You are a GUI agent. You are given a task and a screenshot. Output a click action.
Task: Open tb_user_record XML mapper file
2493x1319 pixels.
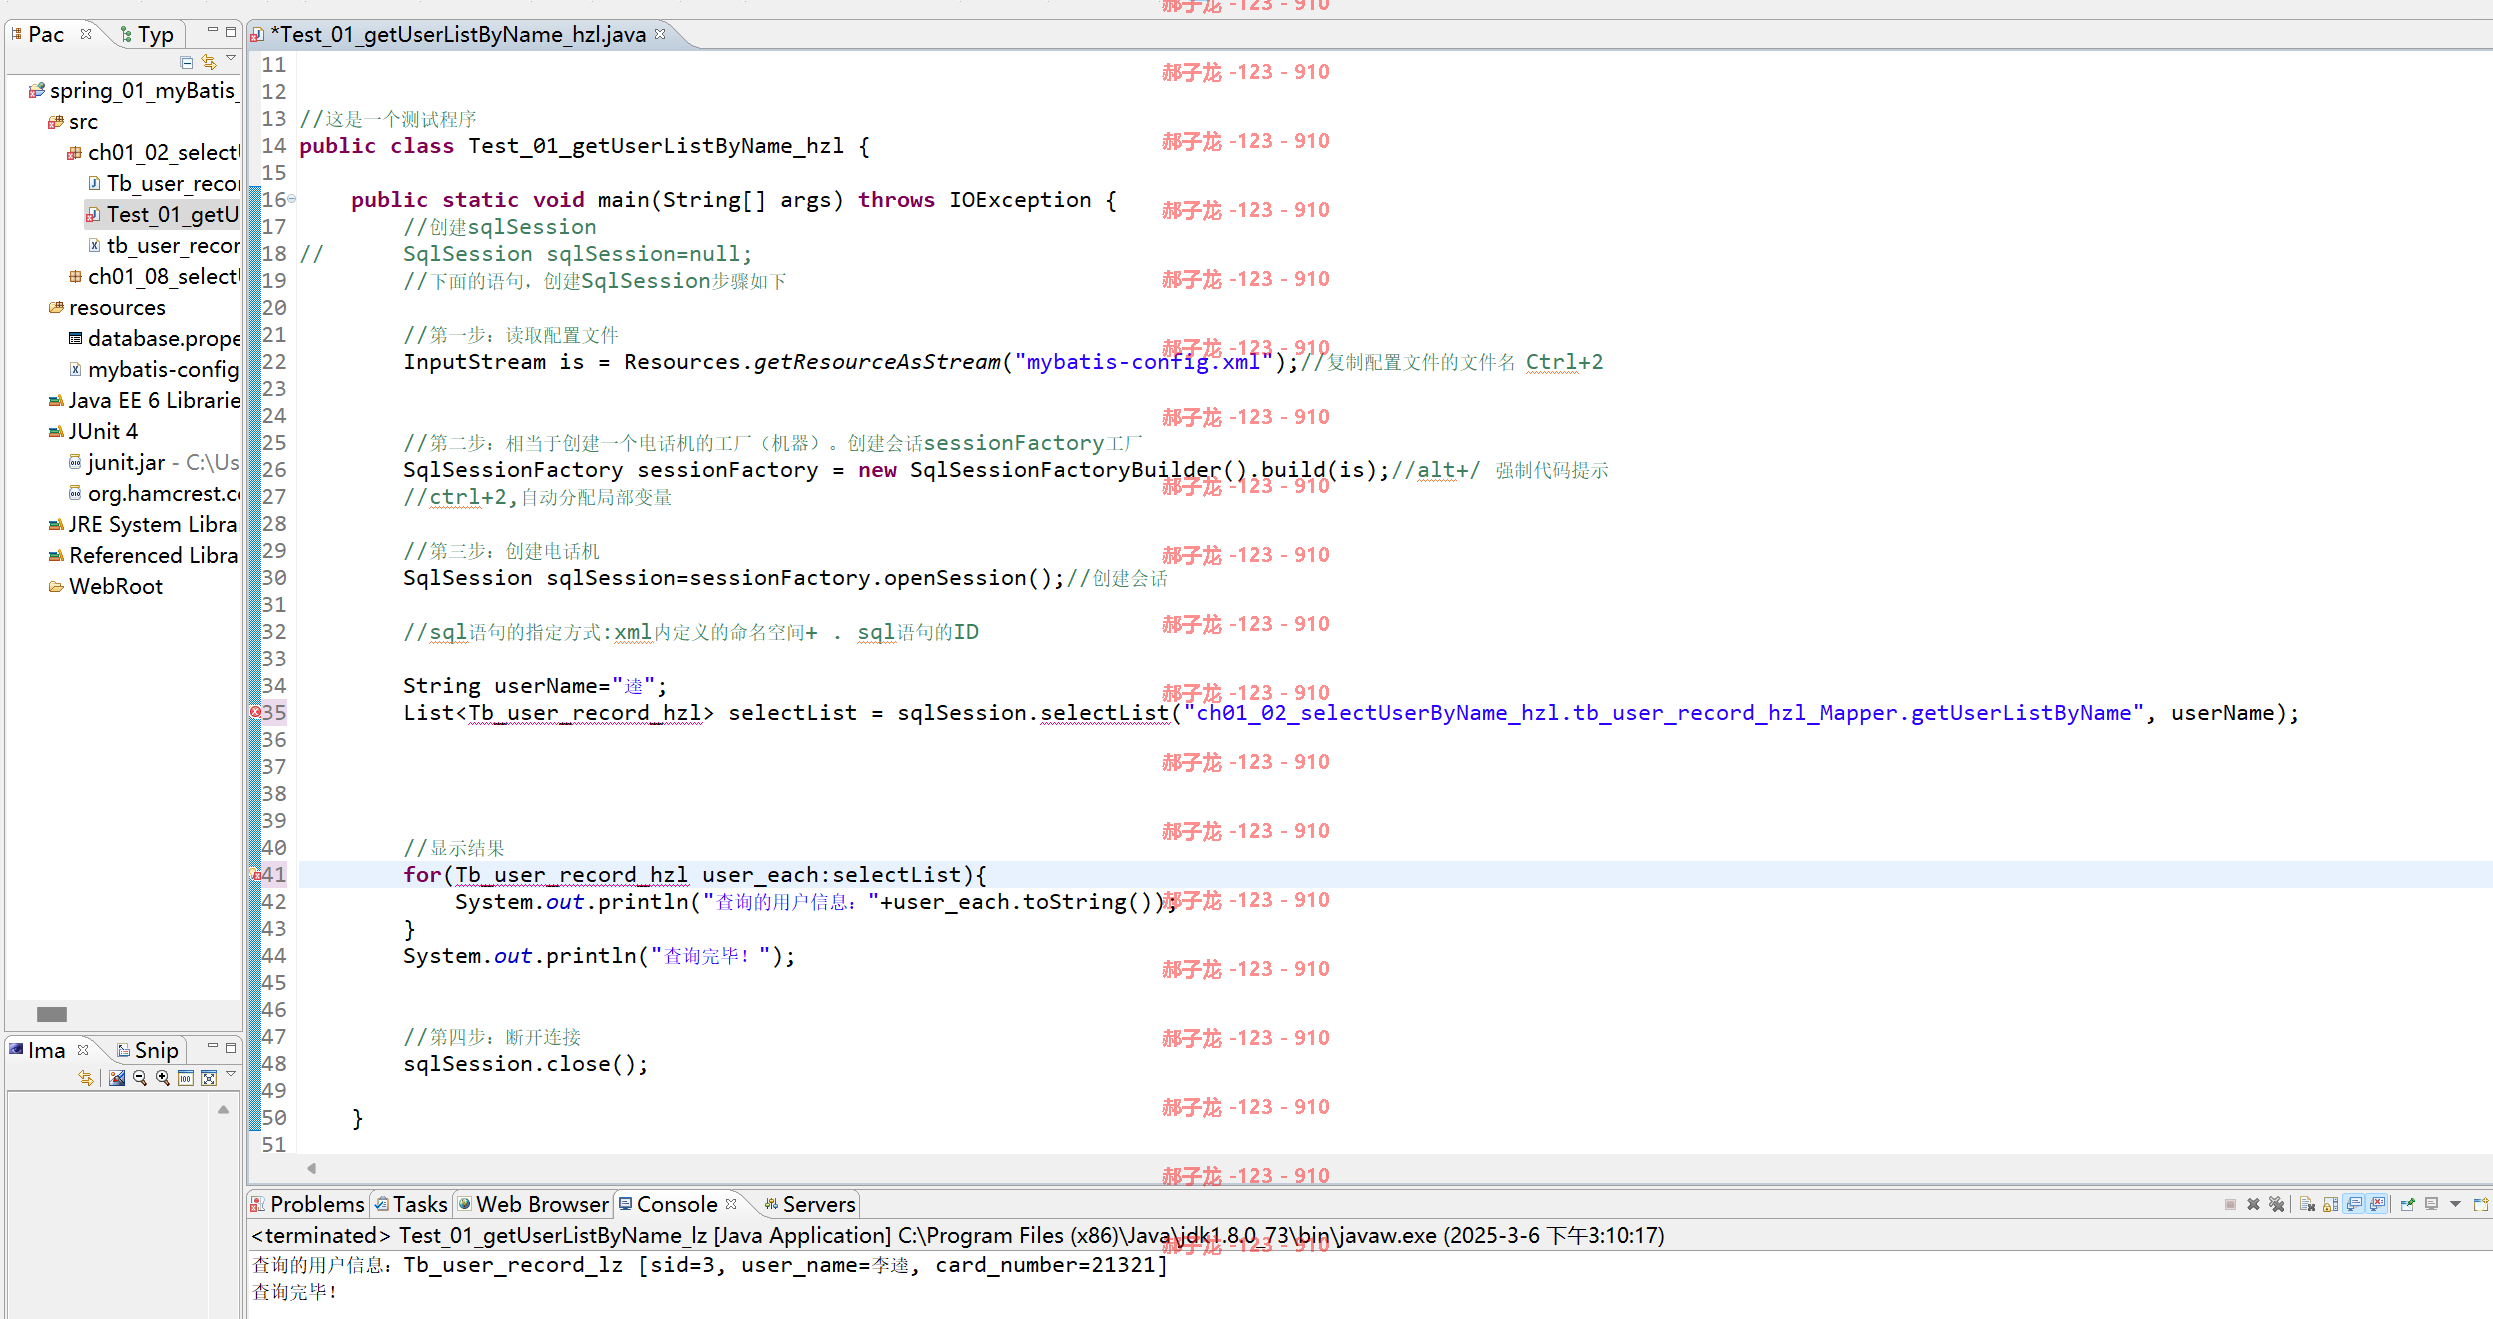[x=164, y=246]
